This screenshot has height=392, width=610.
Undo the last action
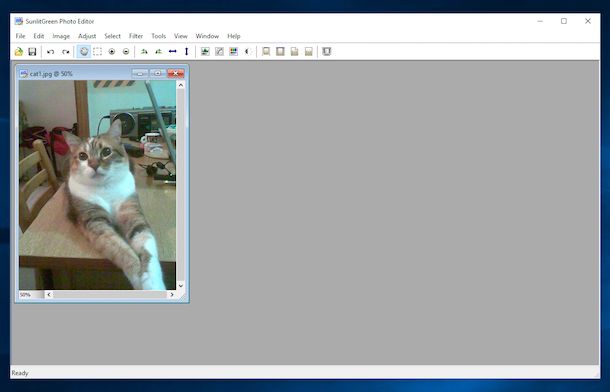[51, 51]
